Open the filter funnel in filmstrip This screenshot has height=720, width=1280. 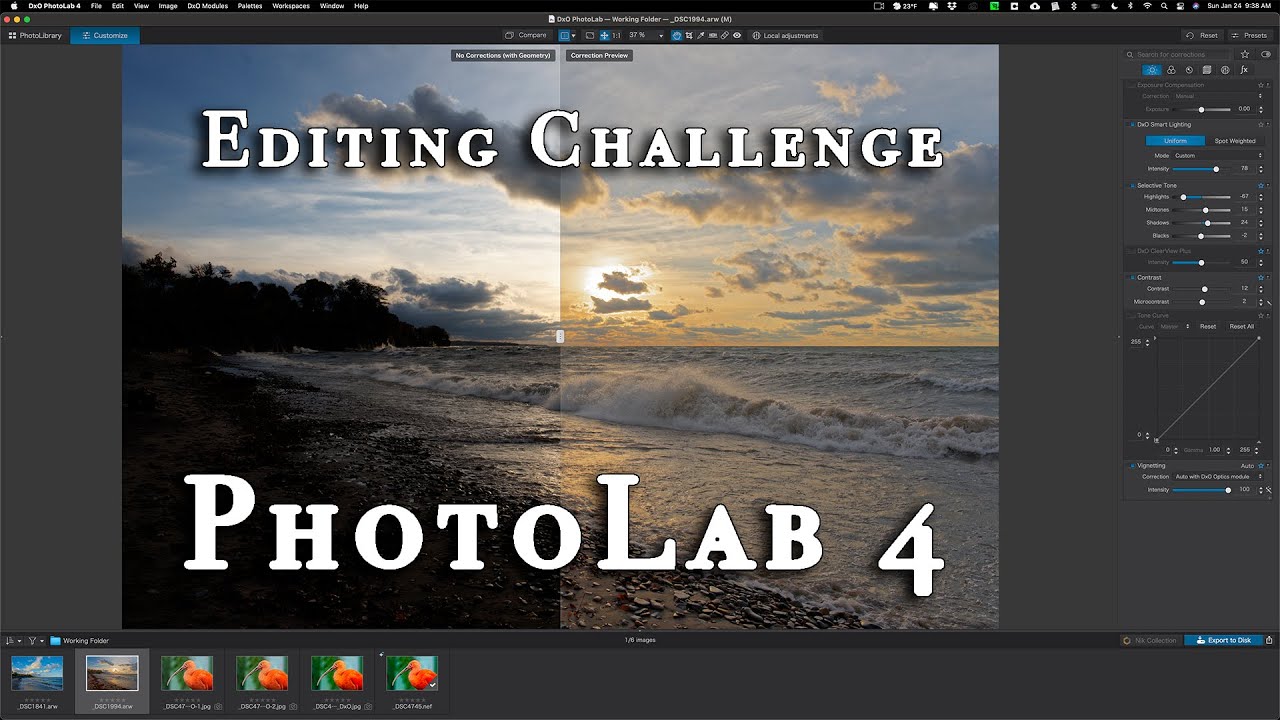(32, 640)
